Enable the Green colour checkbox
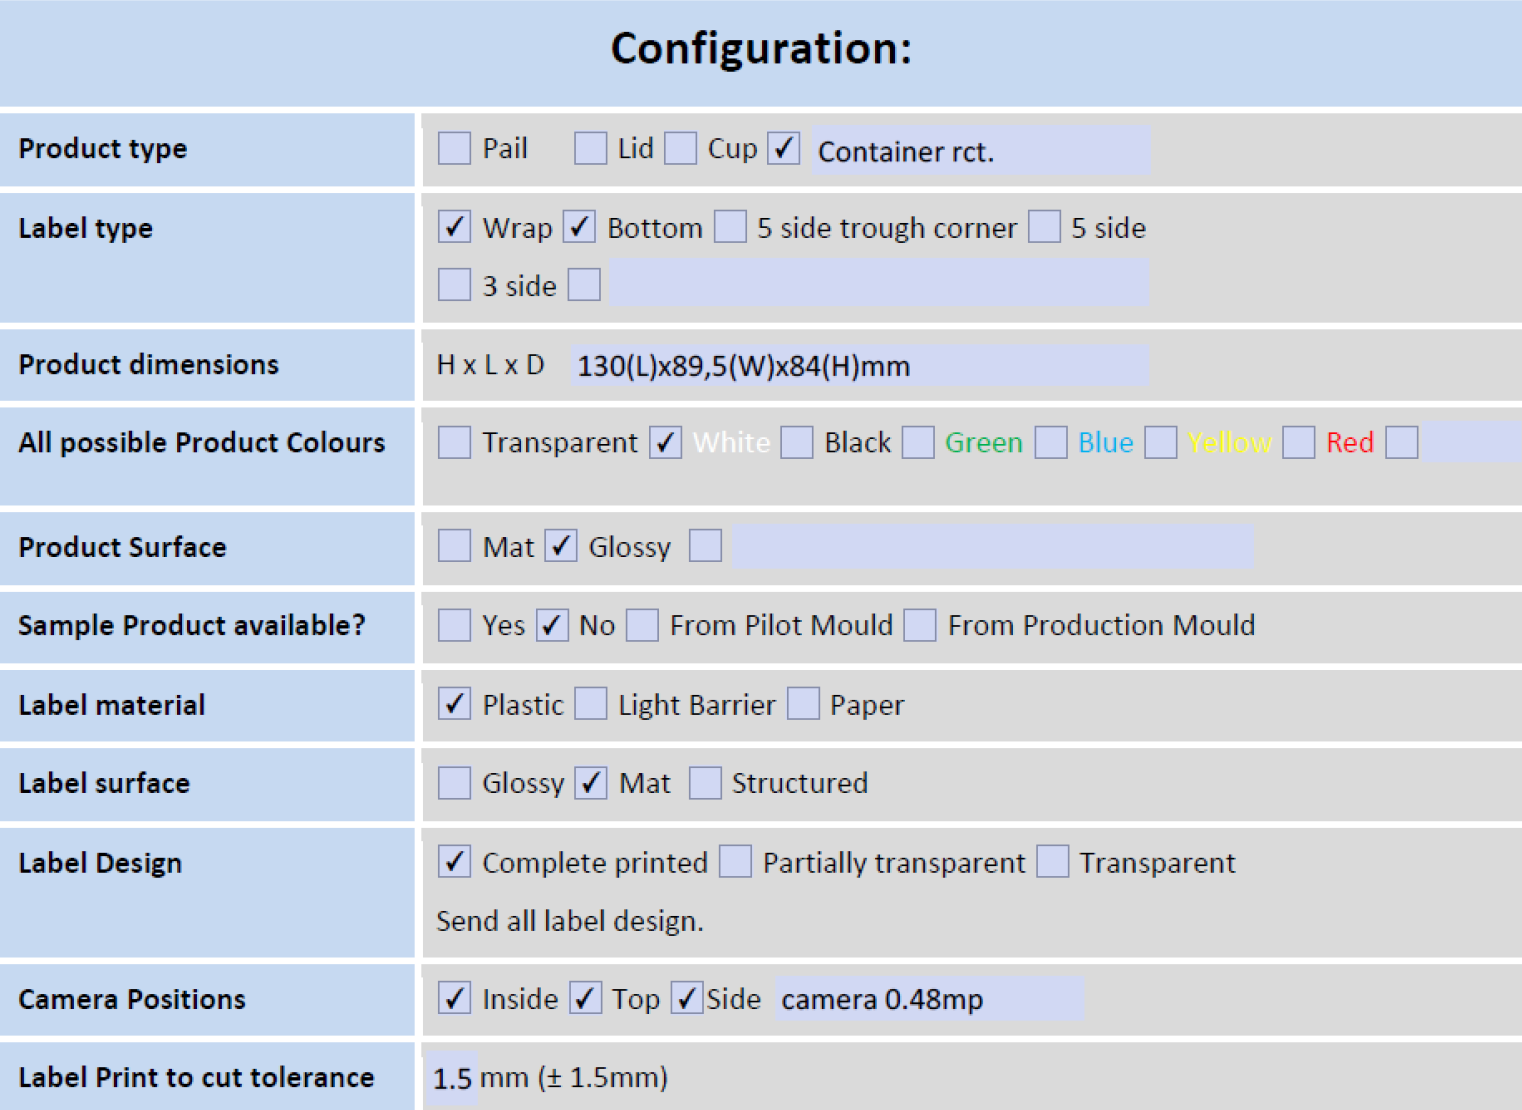Viewport: 1522px width, 1110px height. tap(917, 442)
